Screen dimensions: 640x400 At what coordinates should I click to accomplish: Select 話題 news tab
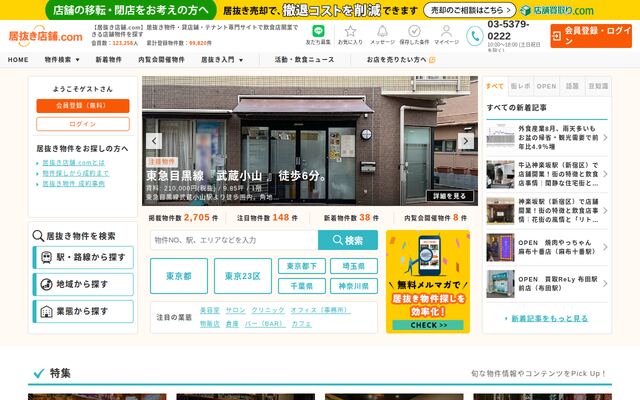point(572,86)
